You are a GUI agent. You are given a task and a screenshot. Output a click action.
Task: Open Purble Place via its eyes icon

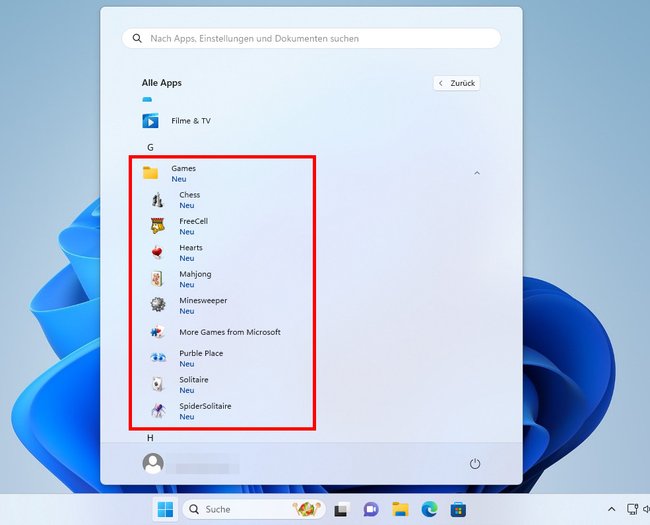[158, 357]
